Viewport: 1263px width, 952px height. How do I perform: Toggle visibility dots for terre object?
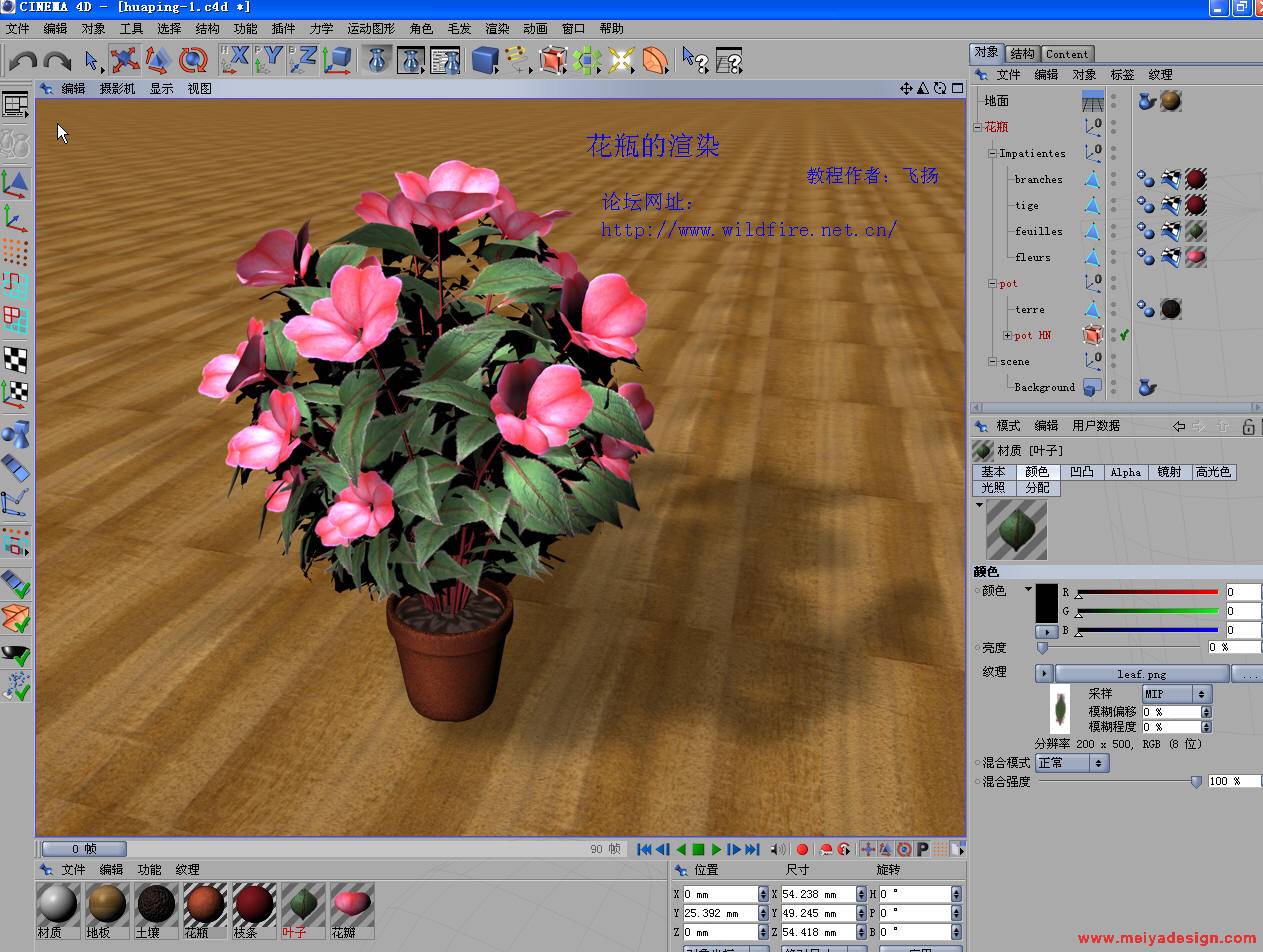click(1113, 309)
